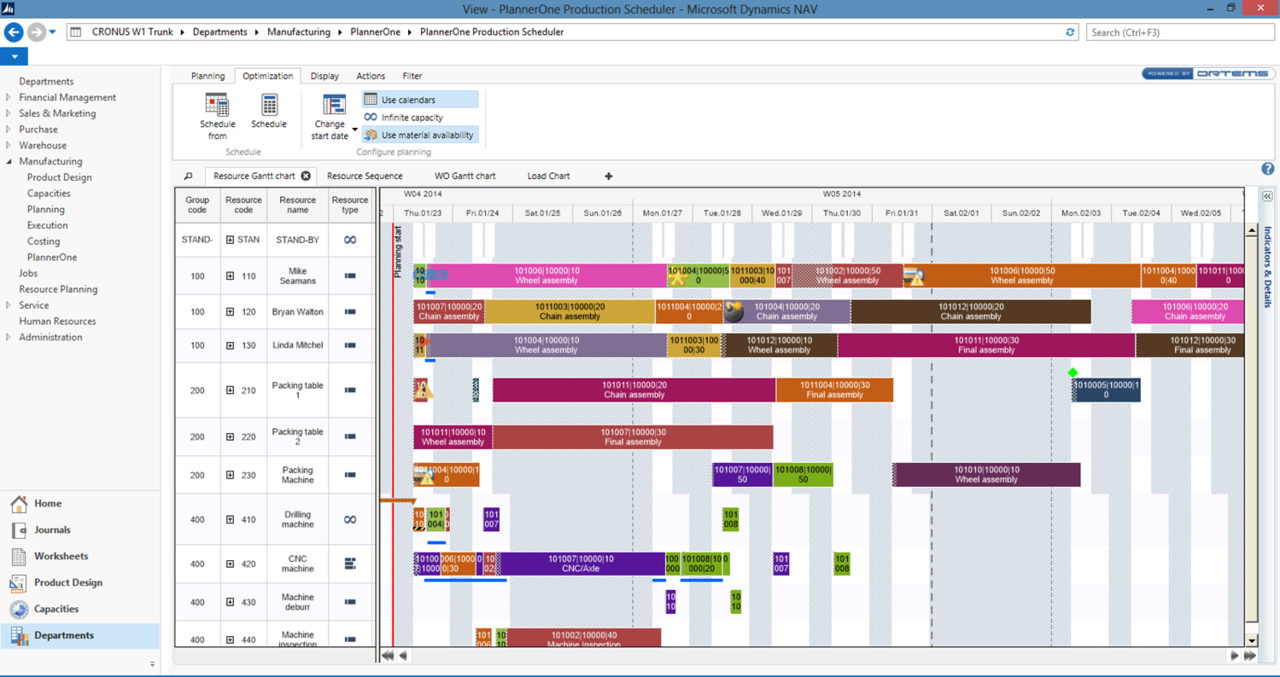
Task: Click the navigate forward arrow button
Action: [36, 32]
